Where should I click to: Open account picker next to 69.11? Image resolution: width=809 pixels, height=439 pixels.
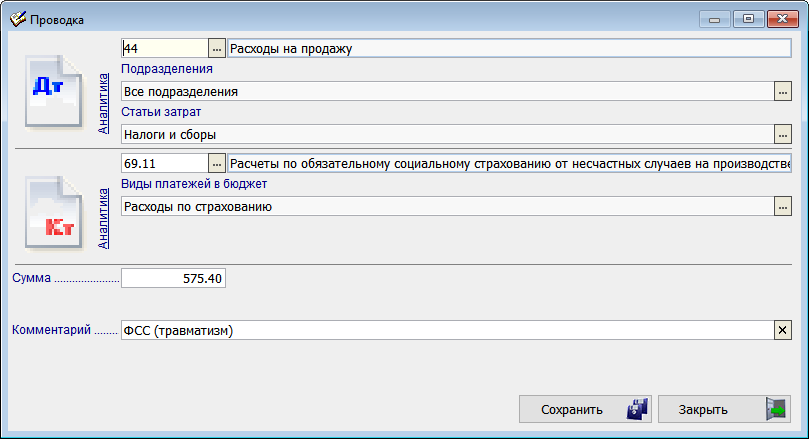[217, 164]
